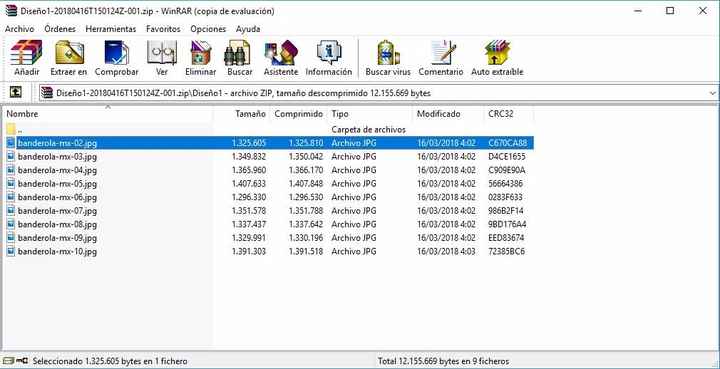The width and height of the screenshot is (720, 369).
Task: Click the modified date 16/03/2018 4:03
Action: click(x=446, y=252)
